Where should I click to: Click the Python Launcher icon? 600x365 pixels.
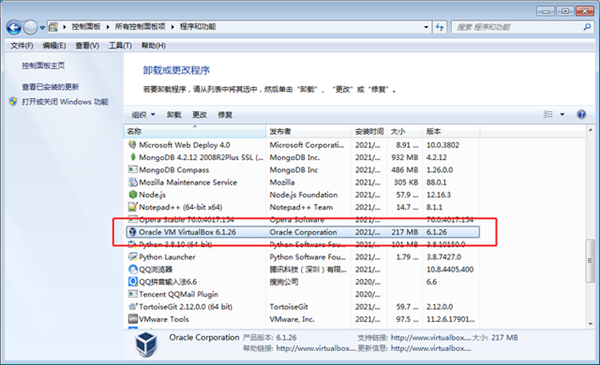[132, 257]
